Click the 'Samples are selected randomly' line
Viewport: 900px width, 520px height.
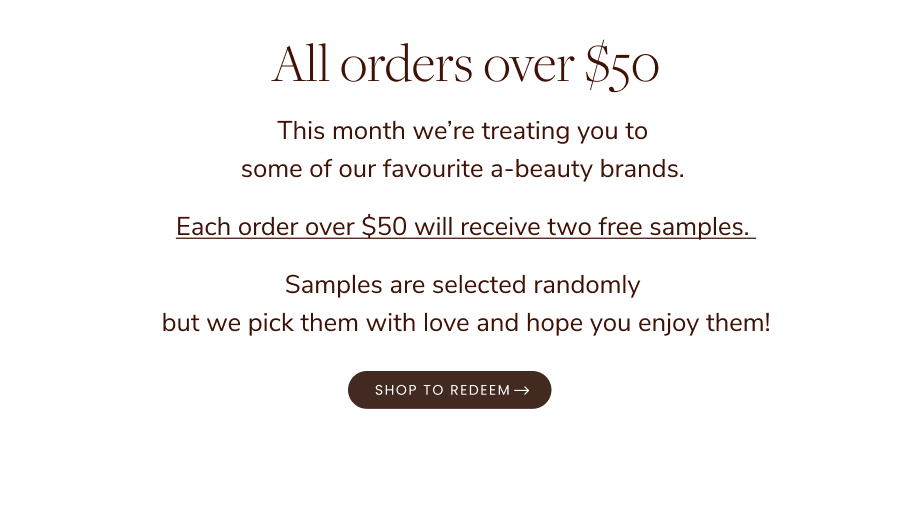pyautogui.click(x=463, y=285)
